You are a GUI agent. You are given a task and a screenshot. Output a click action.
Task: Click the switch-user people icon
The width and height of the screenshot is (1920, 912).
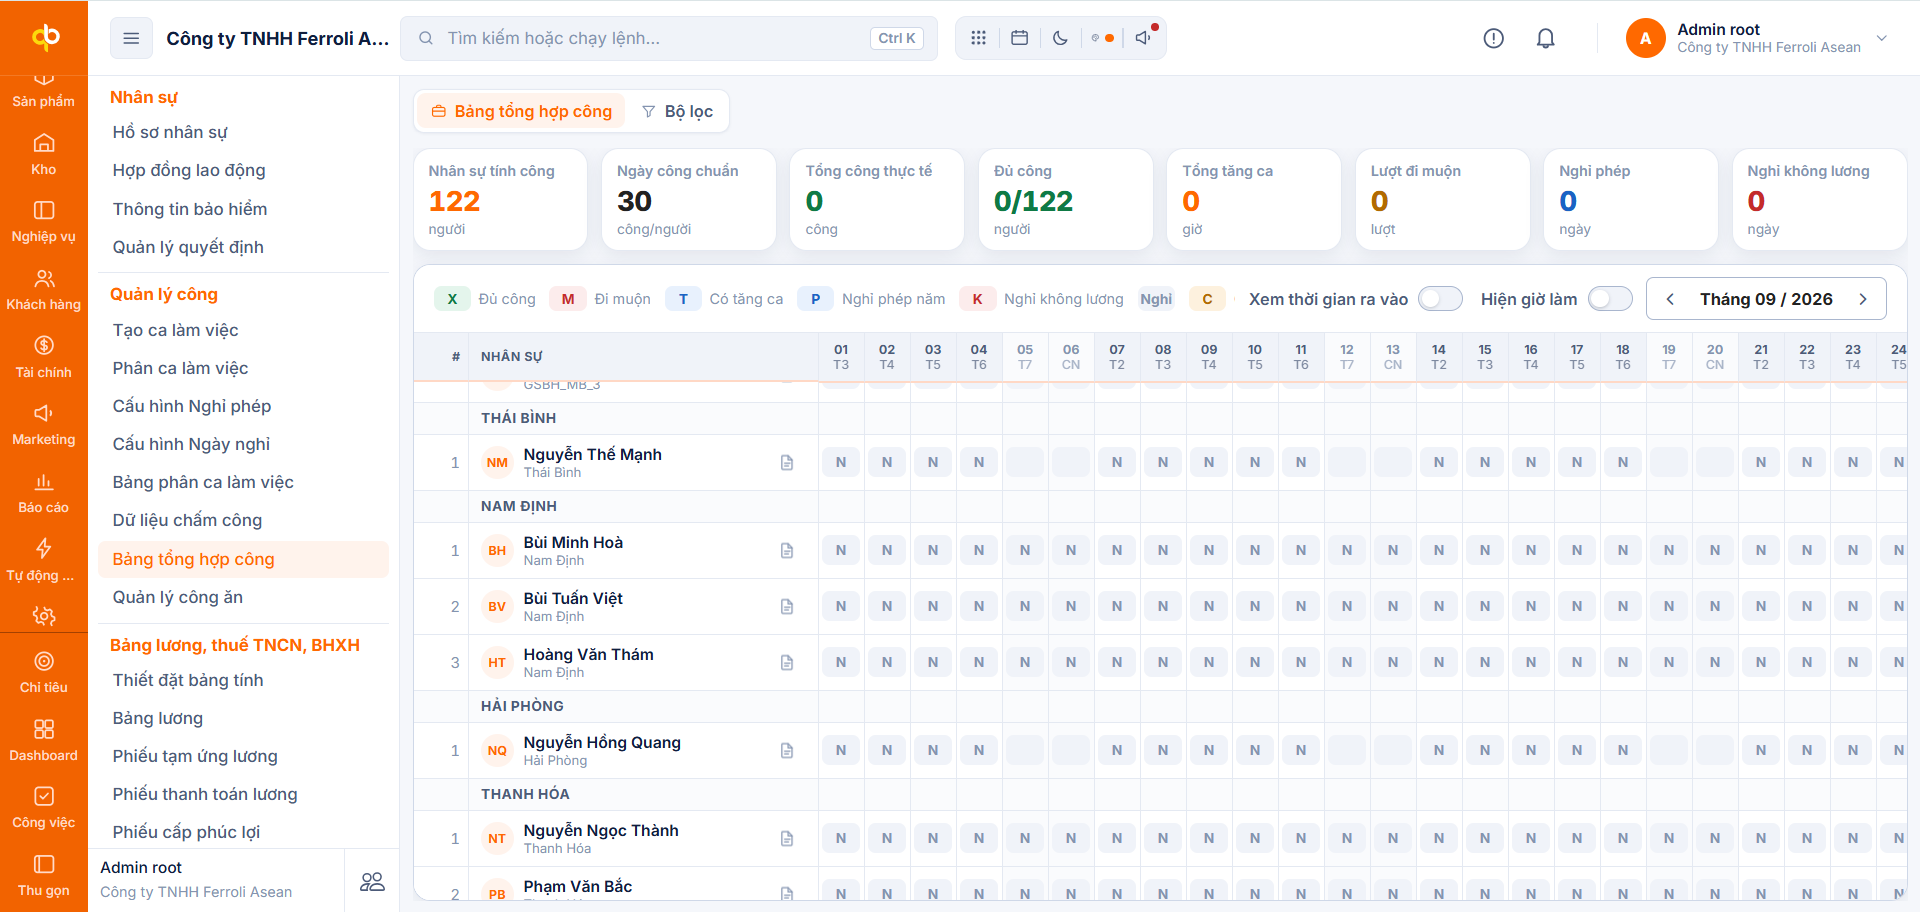[x=372, y=881]
